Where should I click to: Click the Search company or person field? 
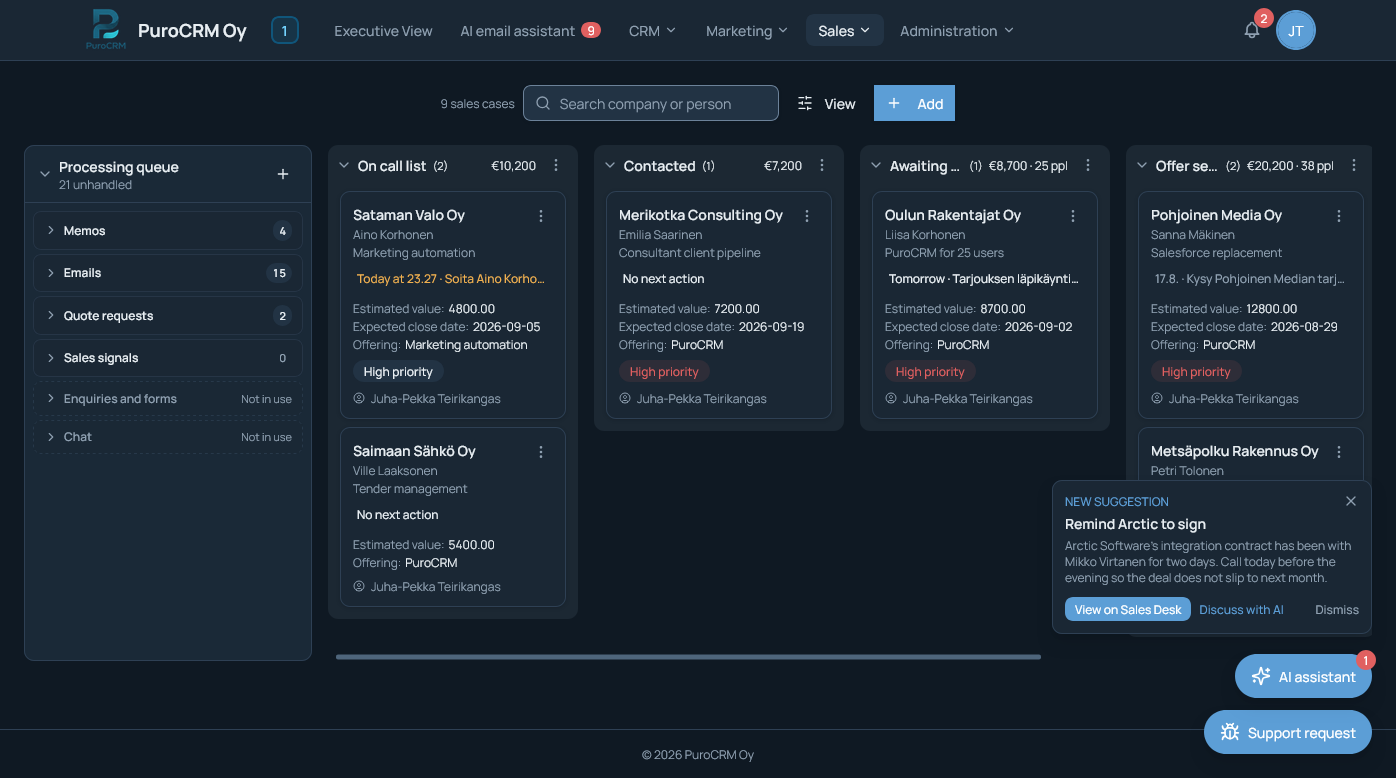click(x=651, y=103)
